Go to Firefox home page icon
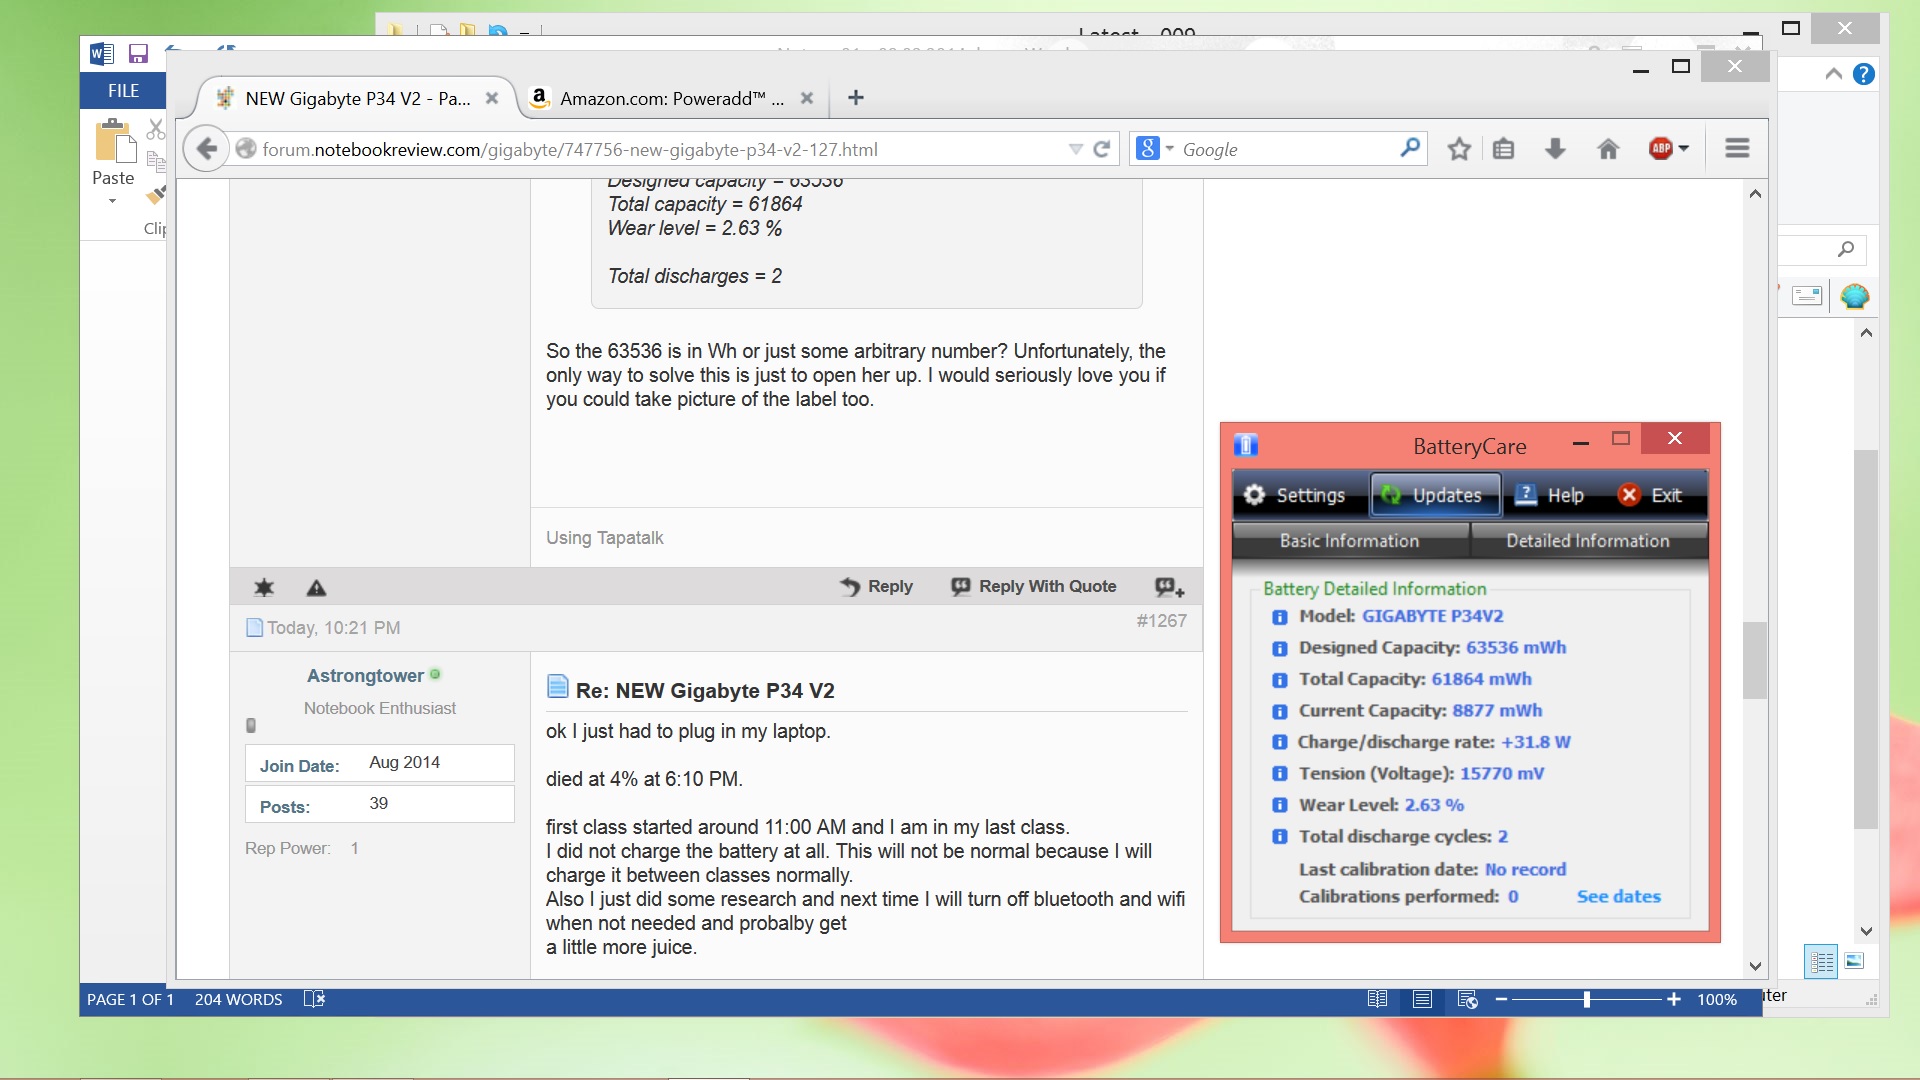1920x1080 pixels. [x=1608, y=149]
